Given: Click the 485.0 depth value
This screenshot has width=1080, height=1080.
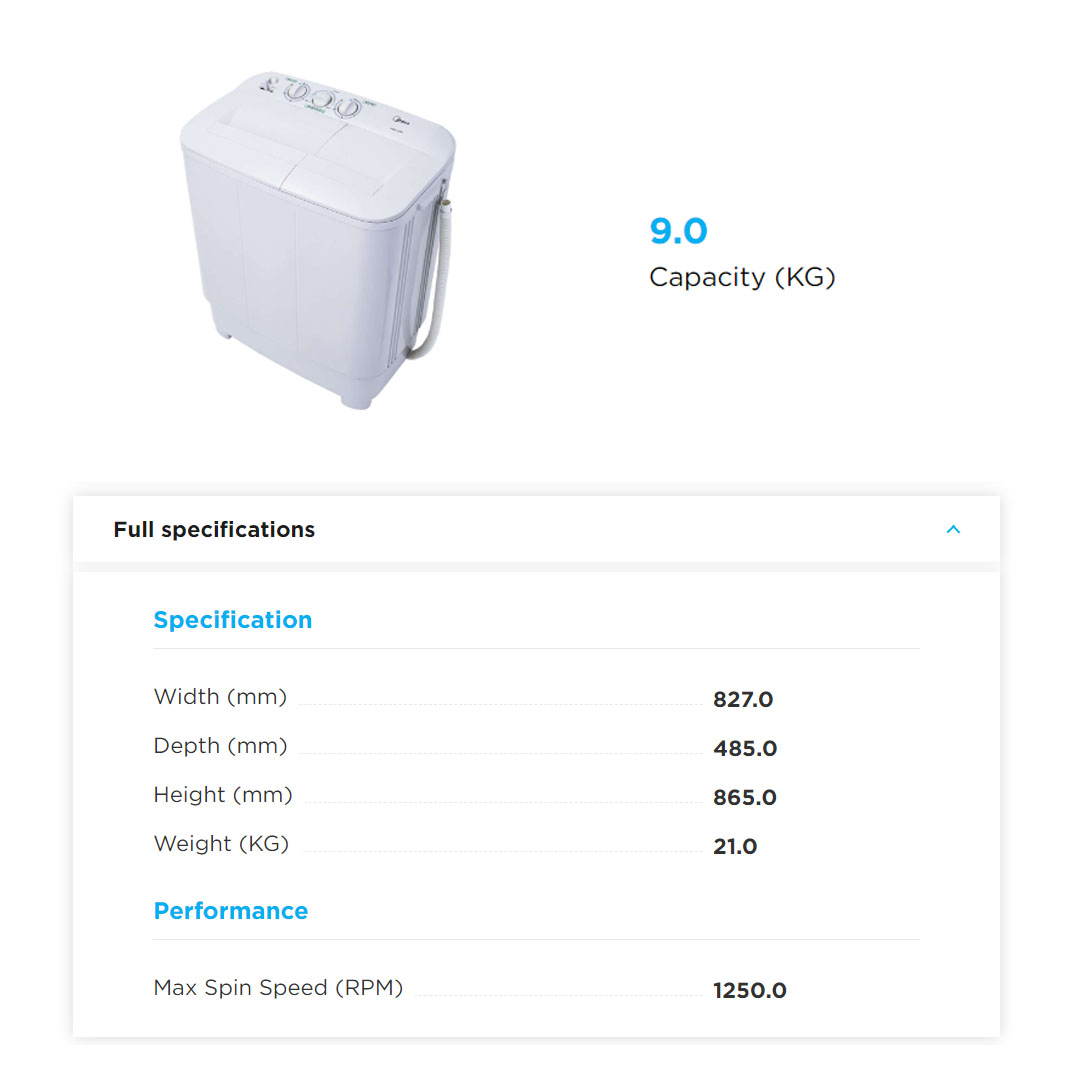Looking at the screenshot, I should pyautogui.click(x=744, y=748).
